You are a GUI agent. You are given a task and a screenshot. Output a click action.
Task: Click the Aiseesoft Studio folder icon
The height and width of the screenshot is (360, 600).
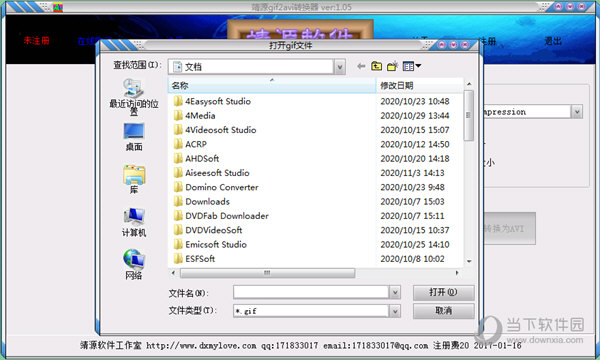[x=178, y=173]
